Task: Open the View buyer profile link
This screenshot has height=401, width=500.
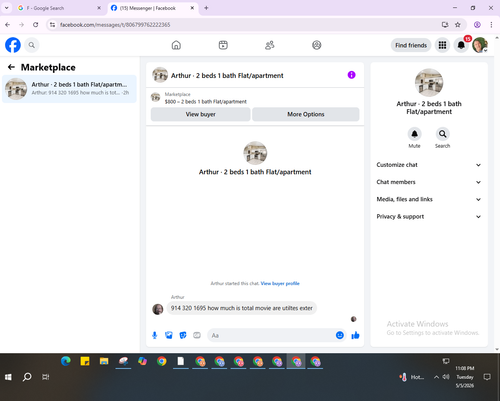Action: pyautogui.click(x=280, y=283)
